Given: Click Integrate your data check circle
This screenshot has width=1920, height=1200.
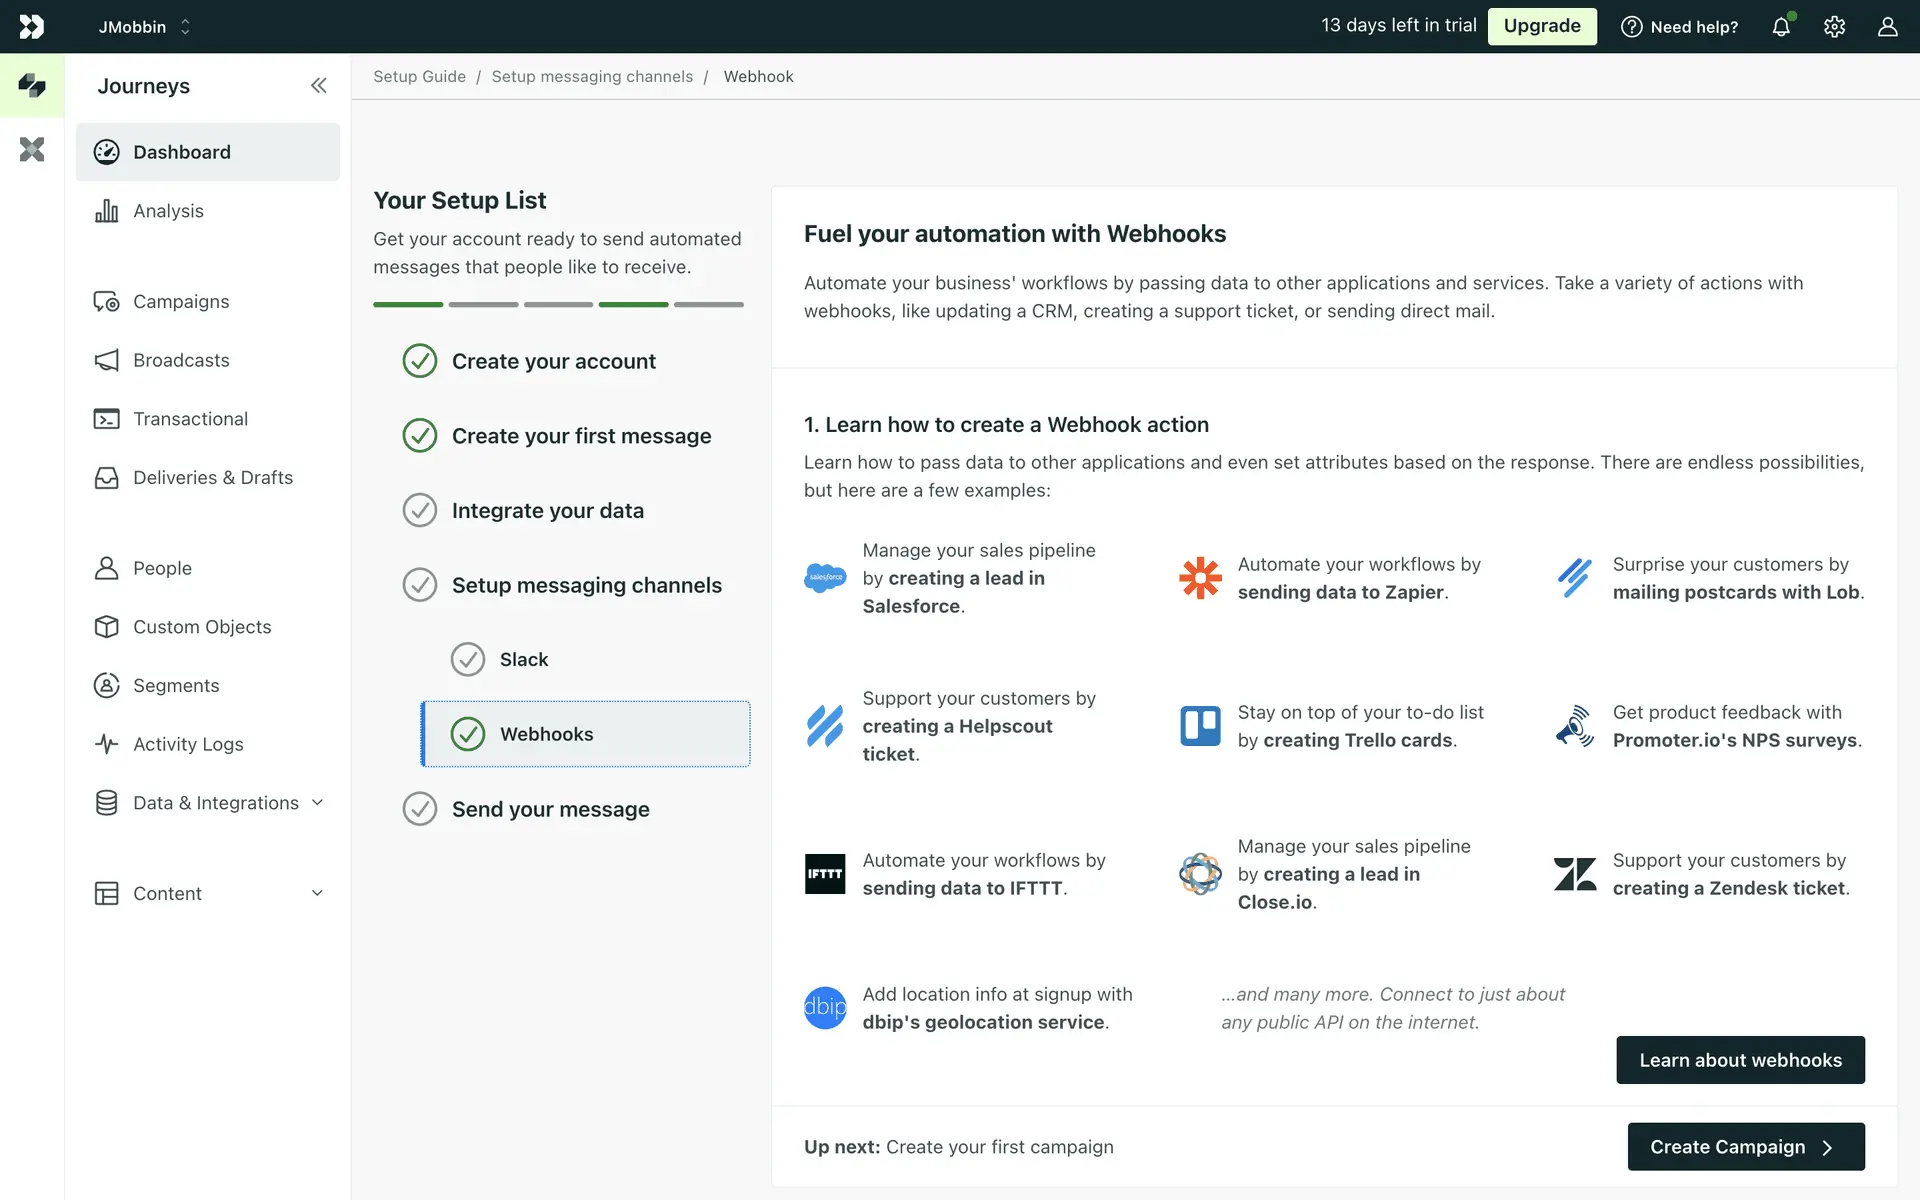Looking at the screenshot, I should click(x=420, y=510).
